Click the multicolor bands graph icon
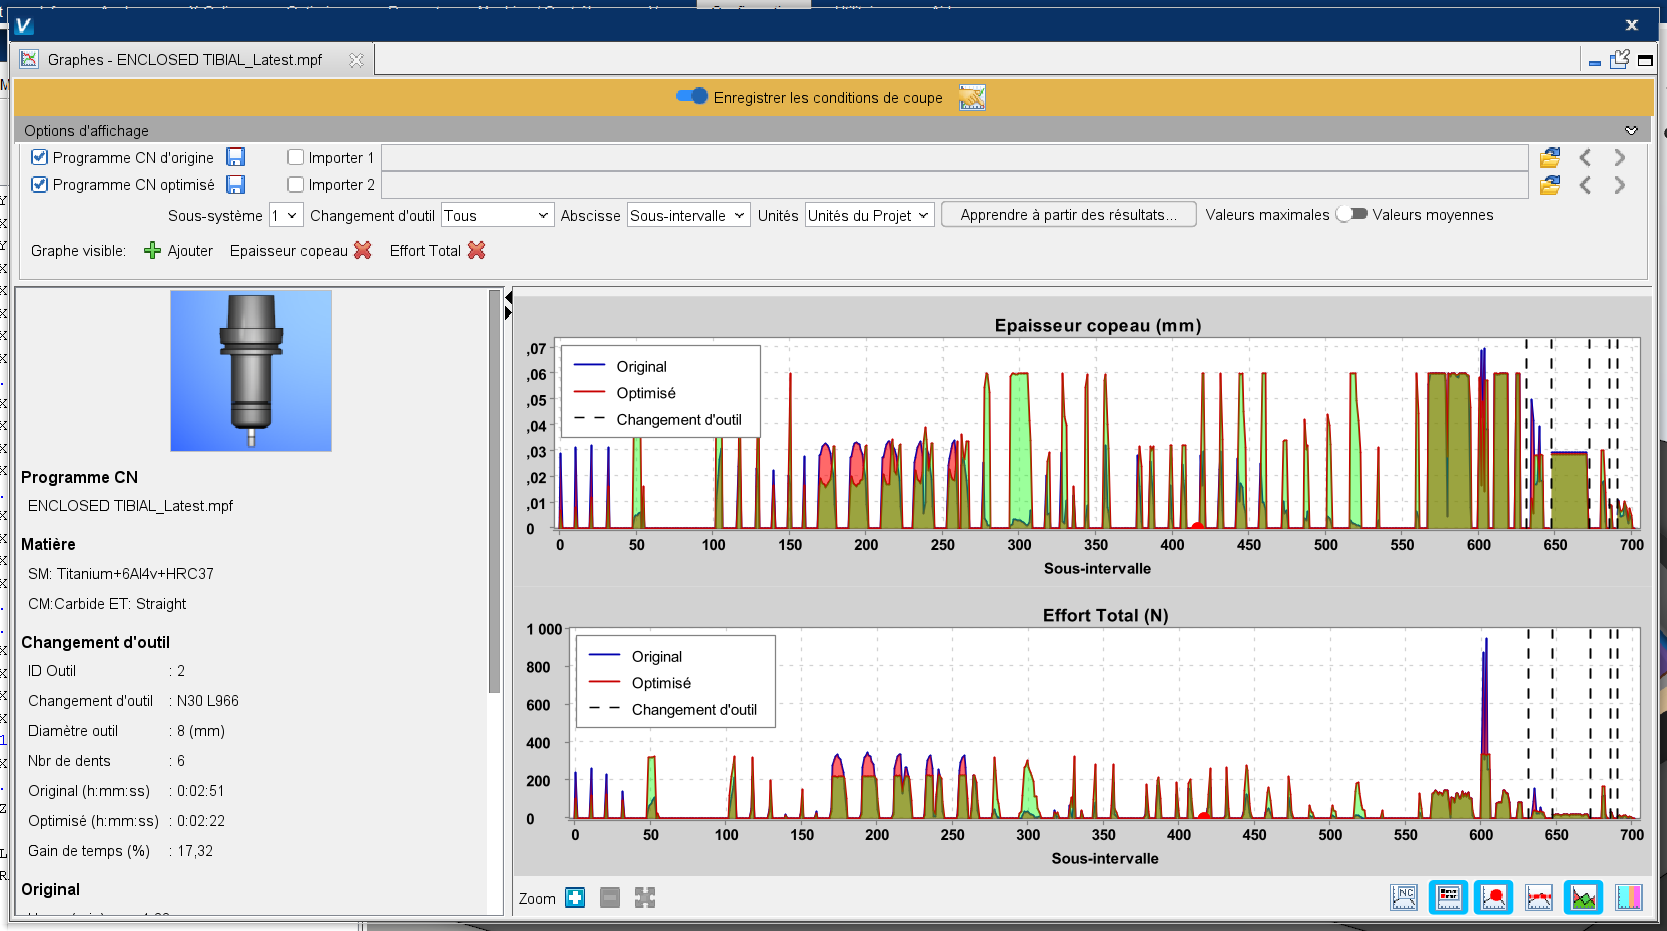The height and width of the screenshot is (931, 1667). pyautogui.click(x=1628, y=898)
